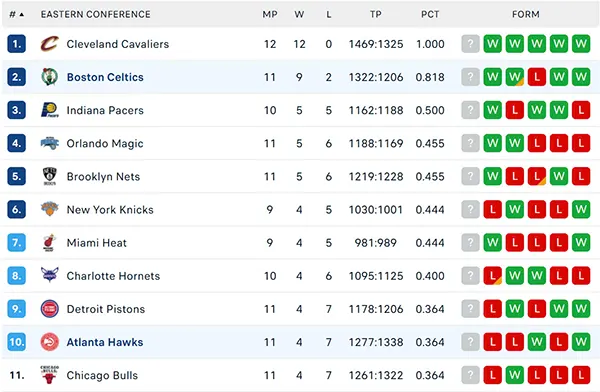This screenshot has width=600, height=392.
Task: Click the Cavaliers upcoming match question mark
Action: click(470, 44)
